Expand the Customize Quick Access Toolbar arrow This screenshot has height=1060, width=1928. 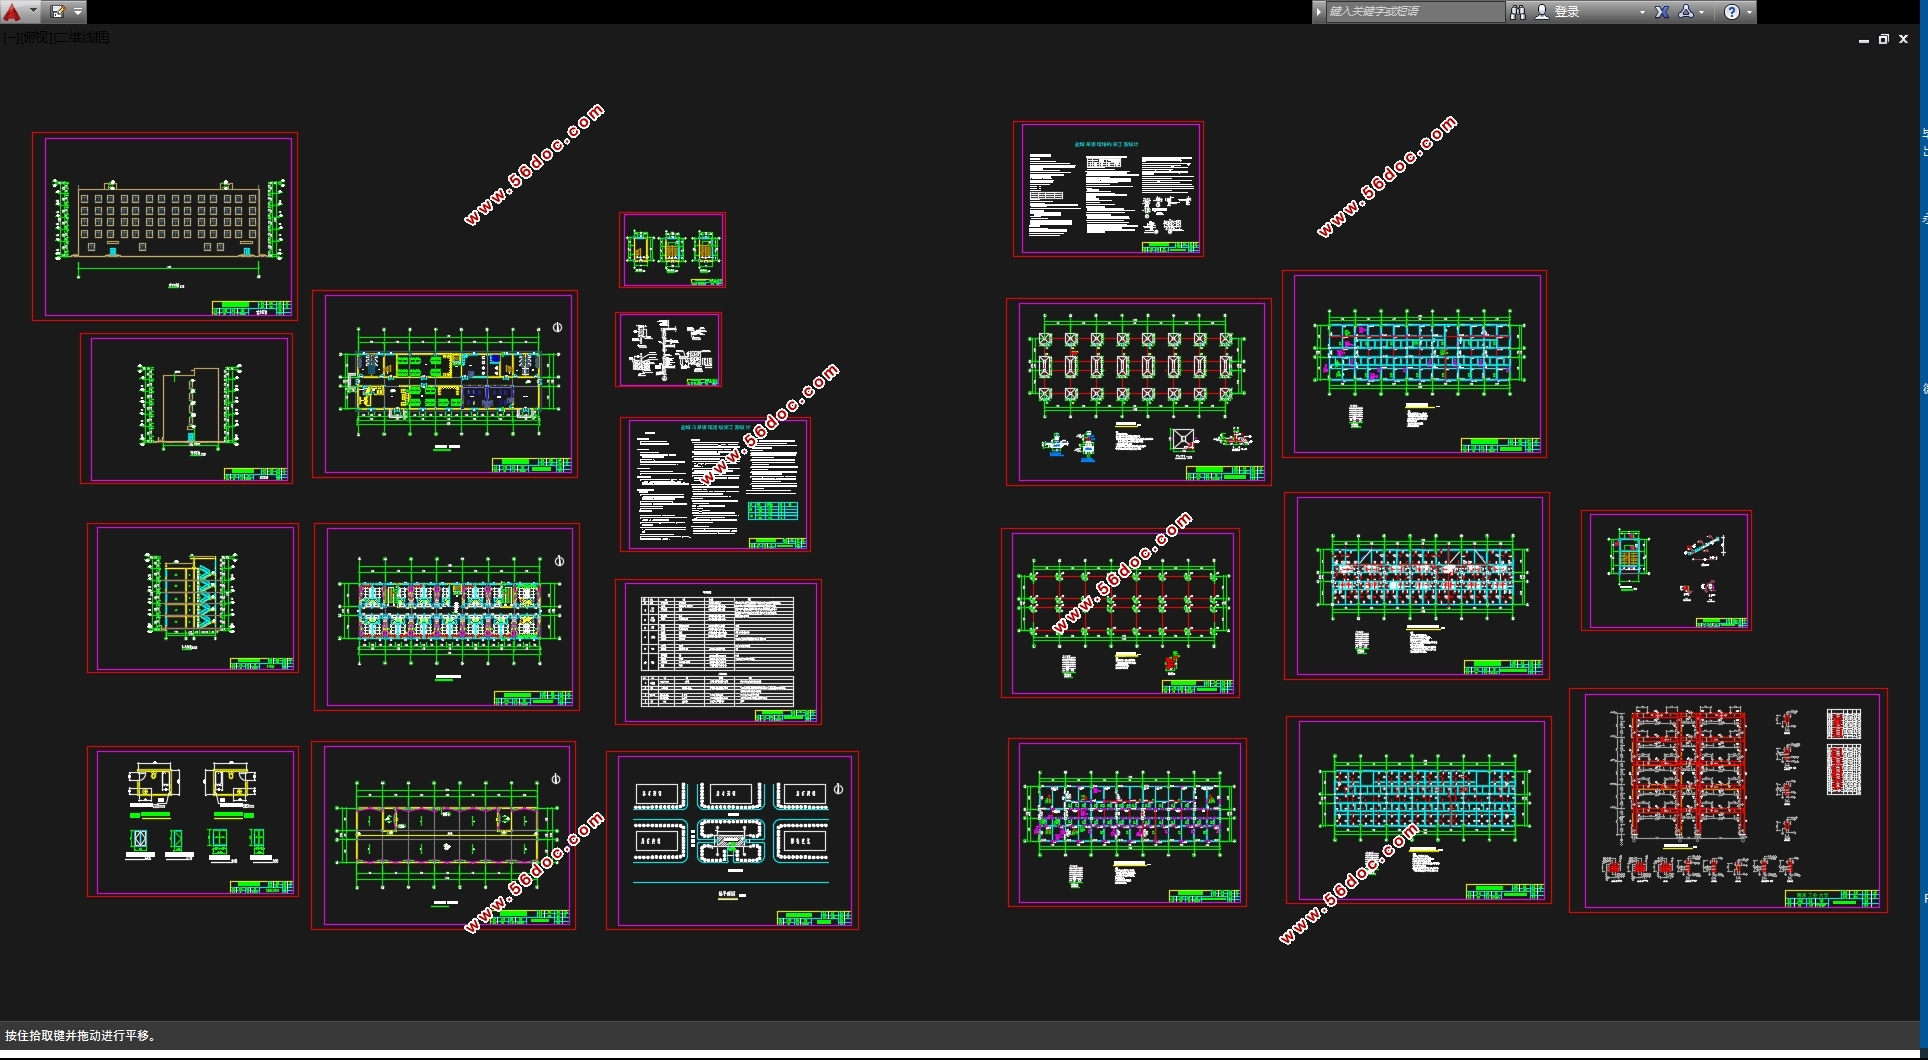click(78, 12)
